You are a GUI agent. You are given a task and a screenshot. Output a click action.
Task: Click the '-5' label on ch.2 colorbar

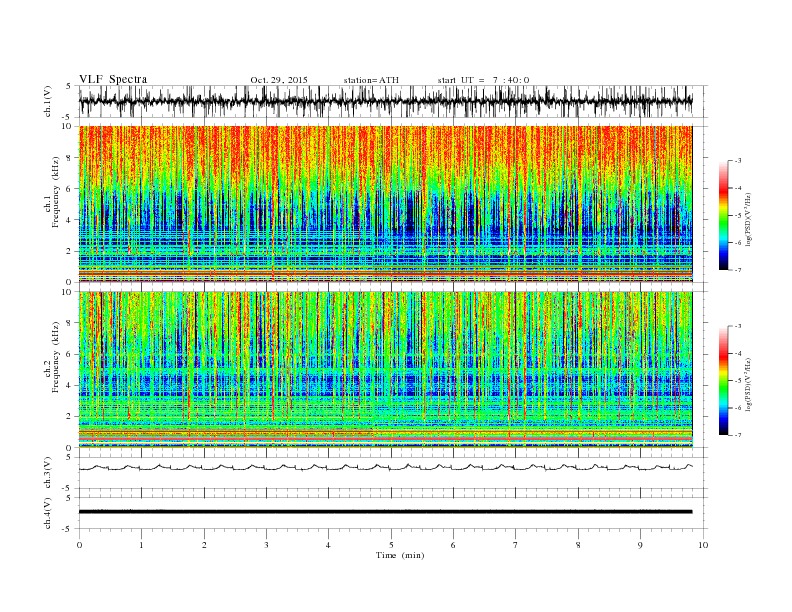(x=738, y=381)
